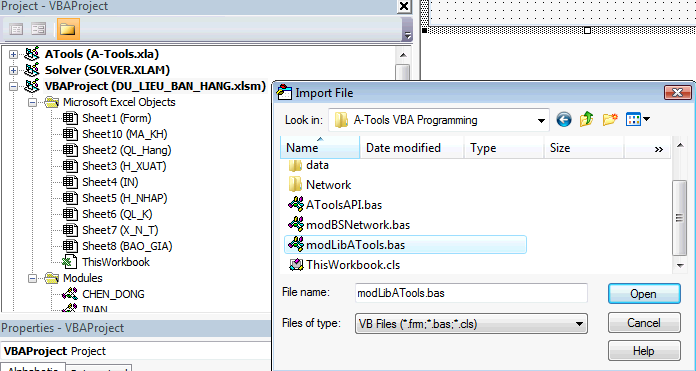
Task: Switch to Alphabetic tab in Properties
Action: pos(33,369)
